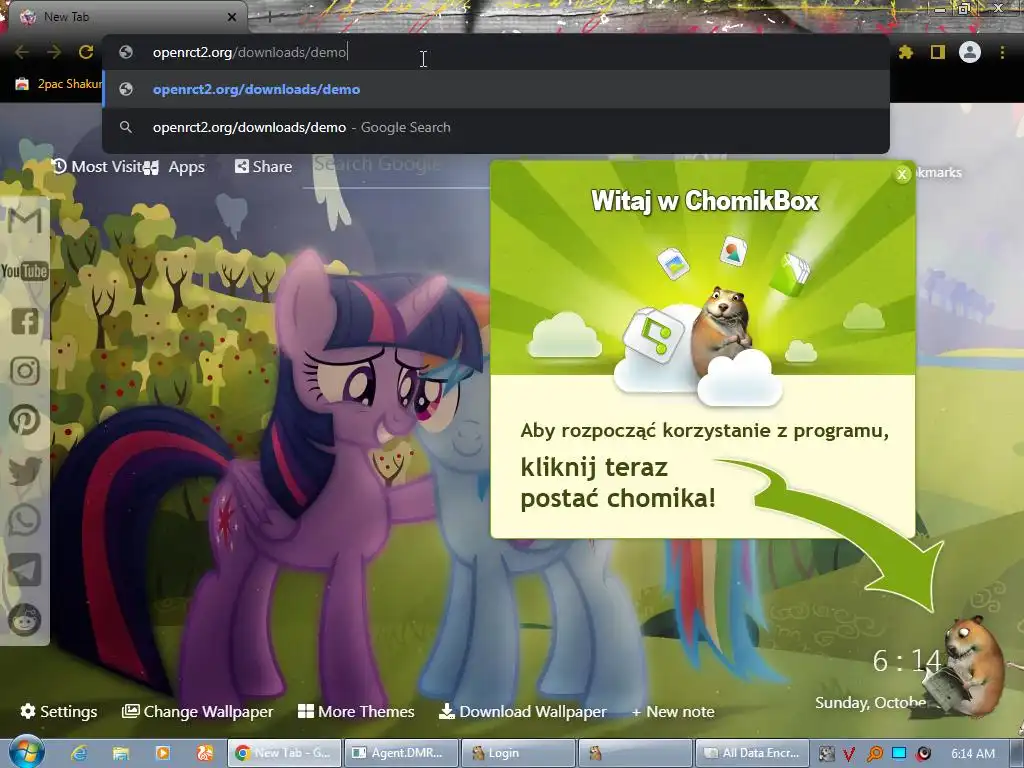Open Reddit from the left sidebar
The image size is (1024, 768).
coord(25,620)
